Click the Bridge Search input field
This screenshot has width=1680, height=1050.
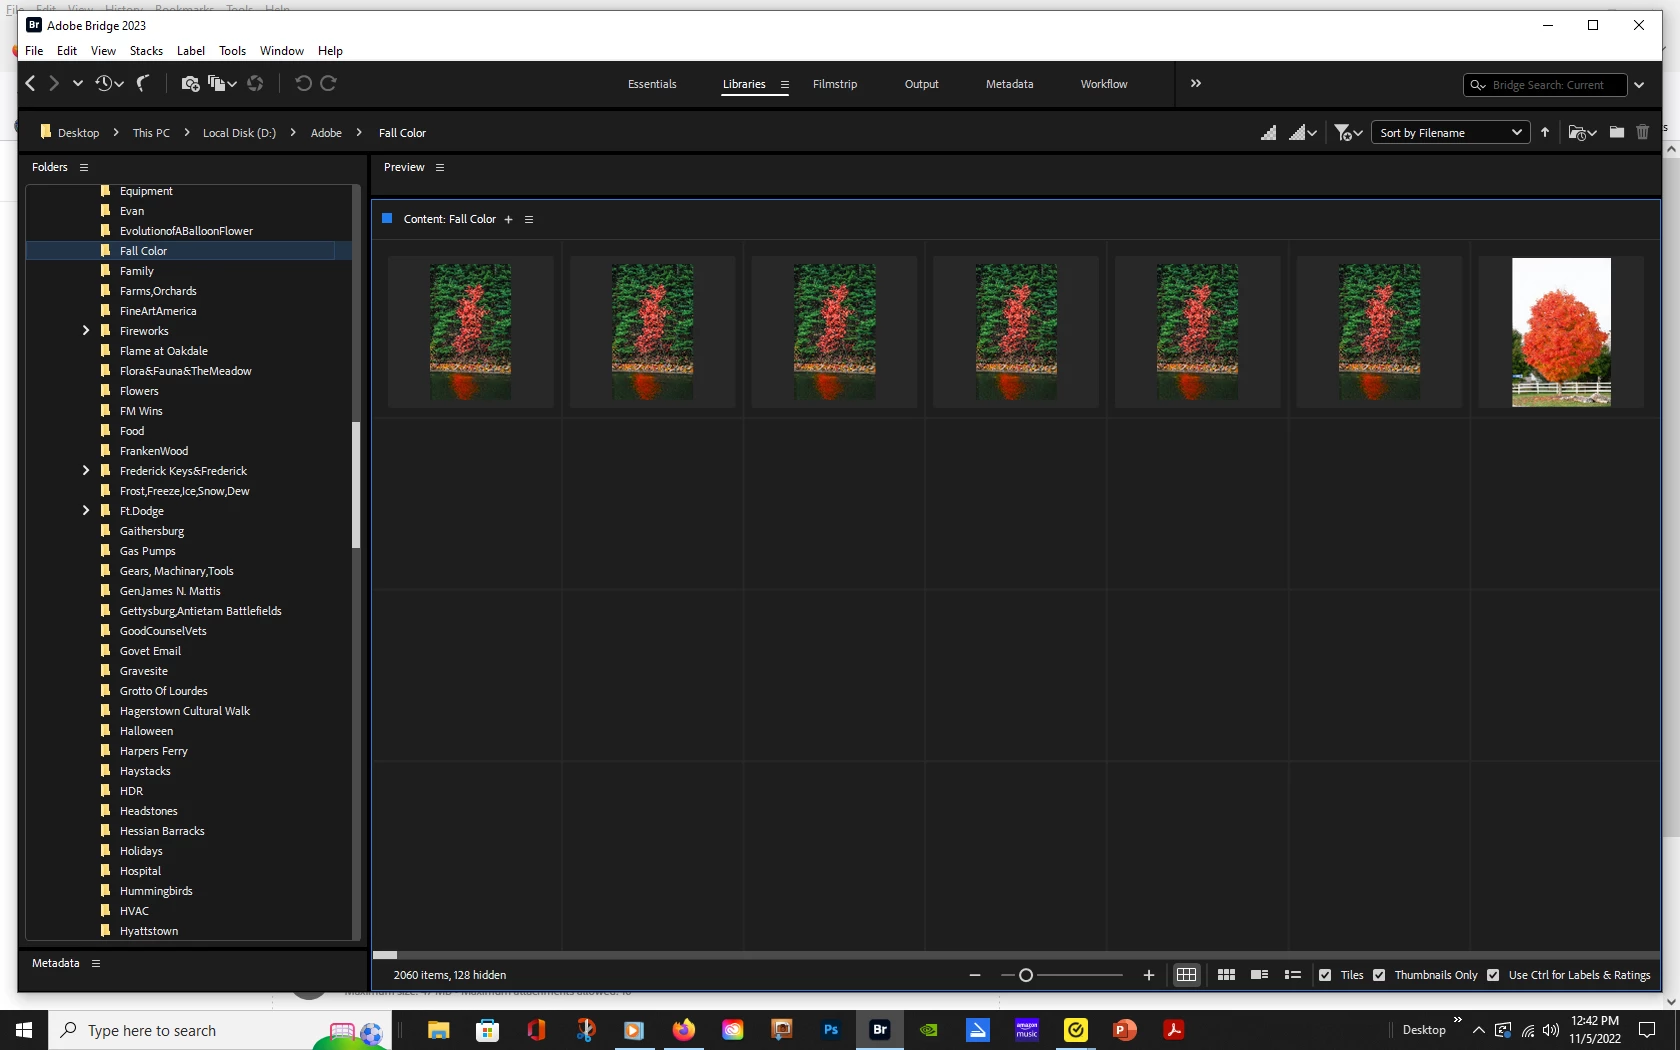(1545, 85)
